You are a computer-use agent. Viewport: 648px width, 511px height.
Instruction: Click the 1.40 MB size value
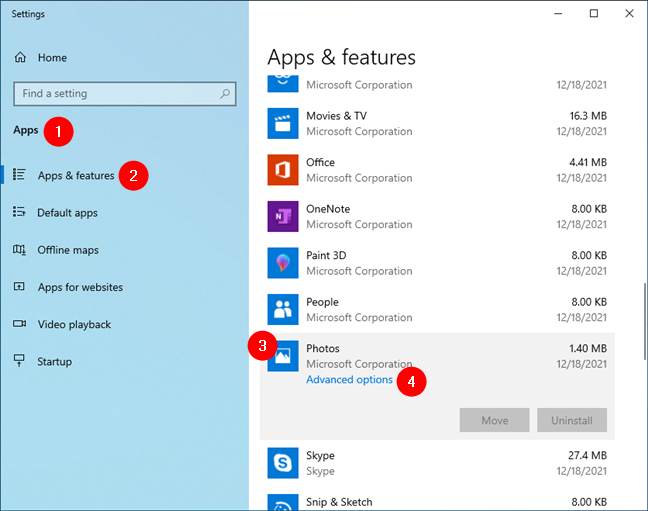[588, 349]
